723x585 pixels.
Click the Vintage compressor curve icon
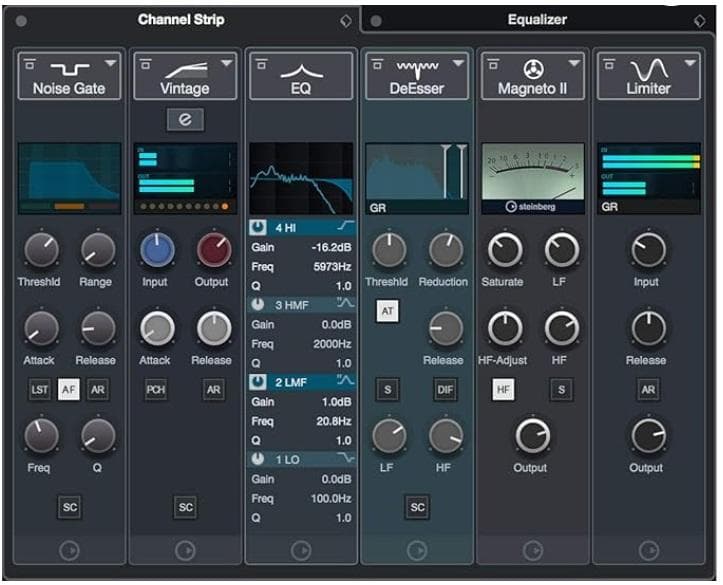point(187,70)
